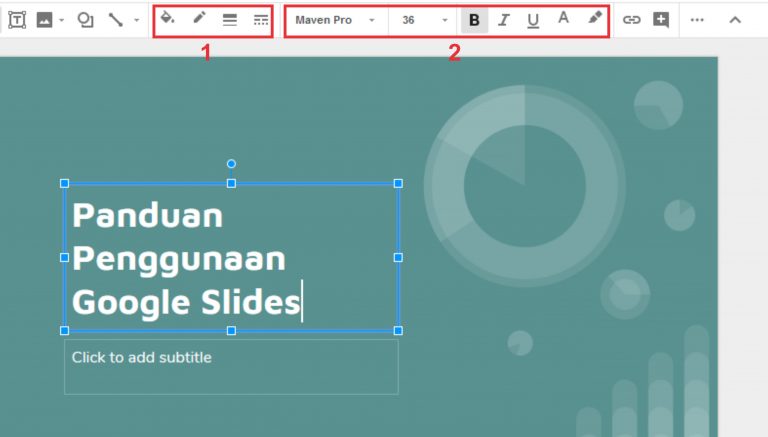The width and height of the screenshot is (768, 437).
Task: Select the Text box tool
Action: [17, 20]
